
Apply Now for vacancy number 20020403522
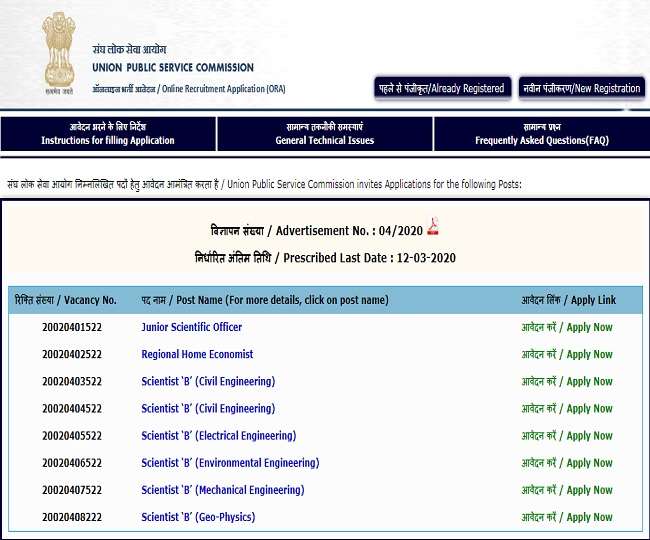point(566,381)
